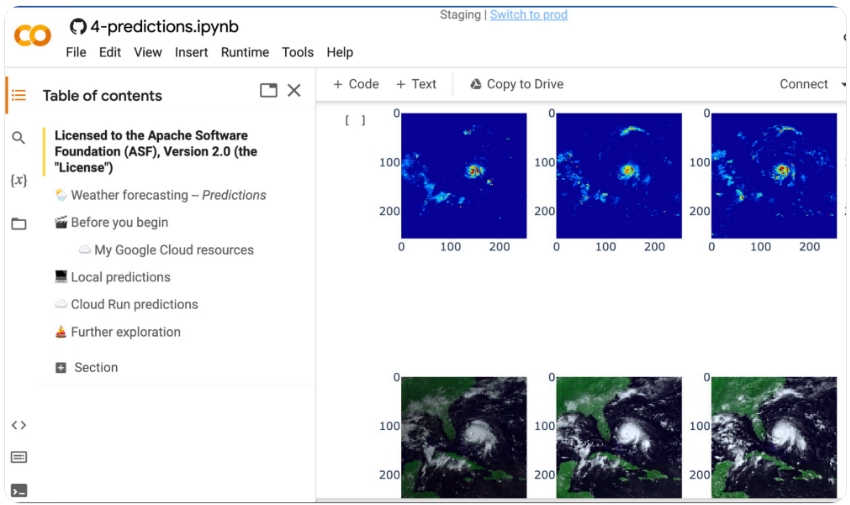Click the Copy to Drive button
Viewport: 850px width, 505px height.
516,84
